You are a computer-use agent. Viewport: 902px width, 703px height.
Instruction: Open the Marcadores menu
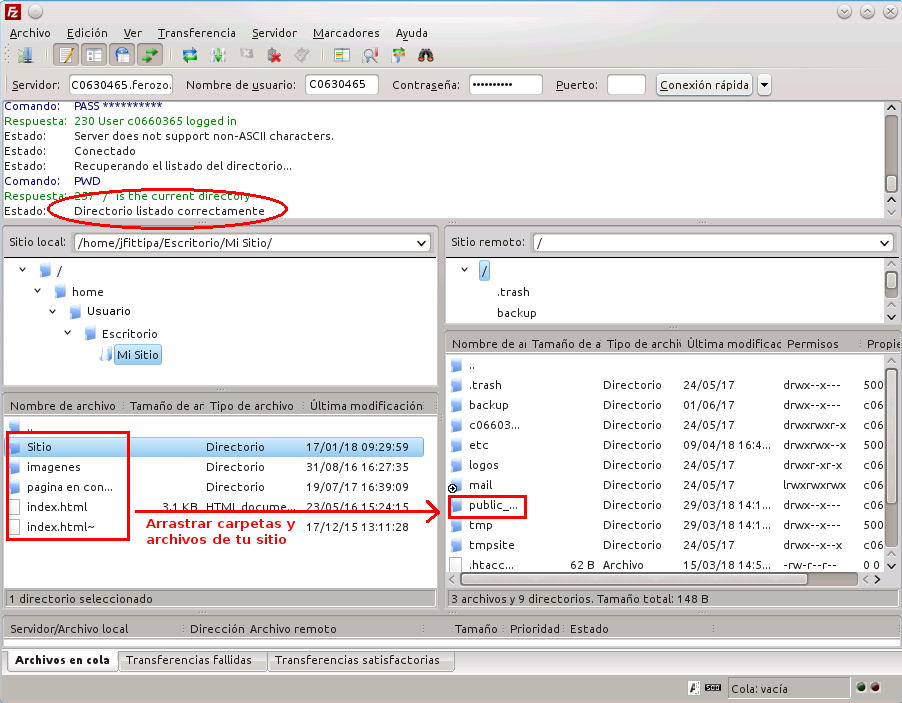click(x=346, y=33)
